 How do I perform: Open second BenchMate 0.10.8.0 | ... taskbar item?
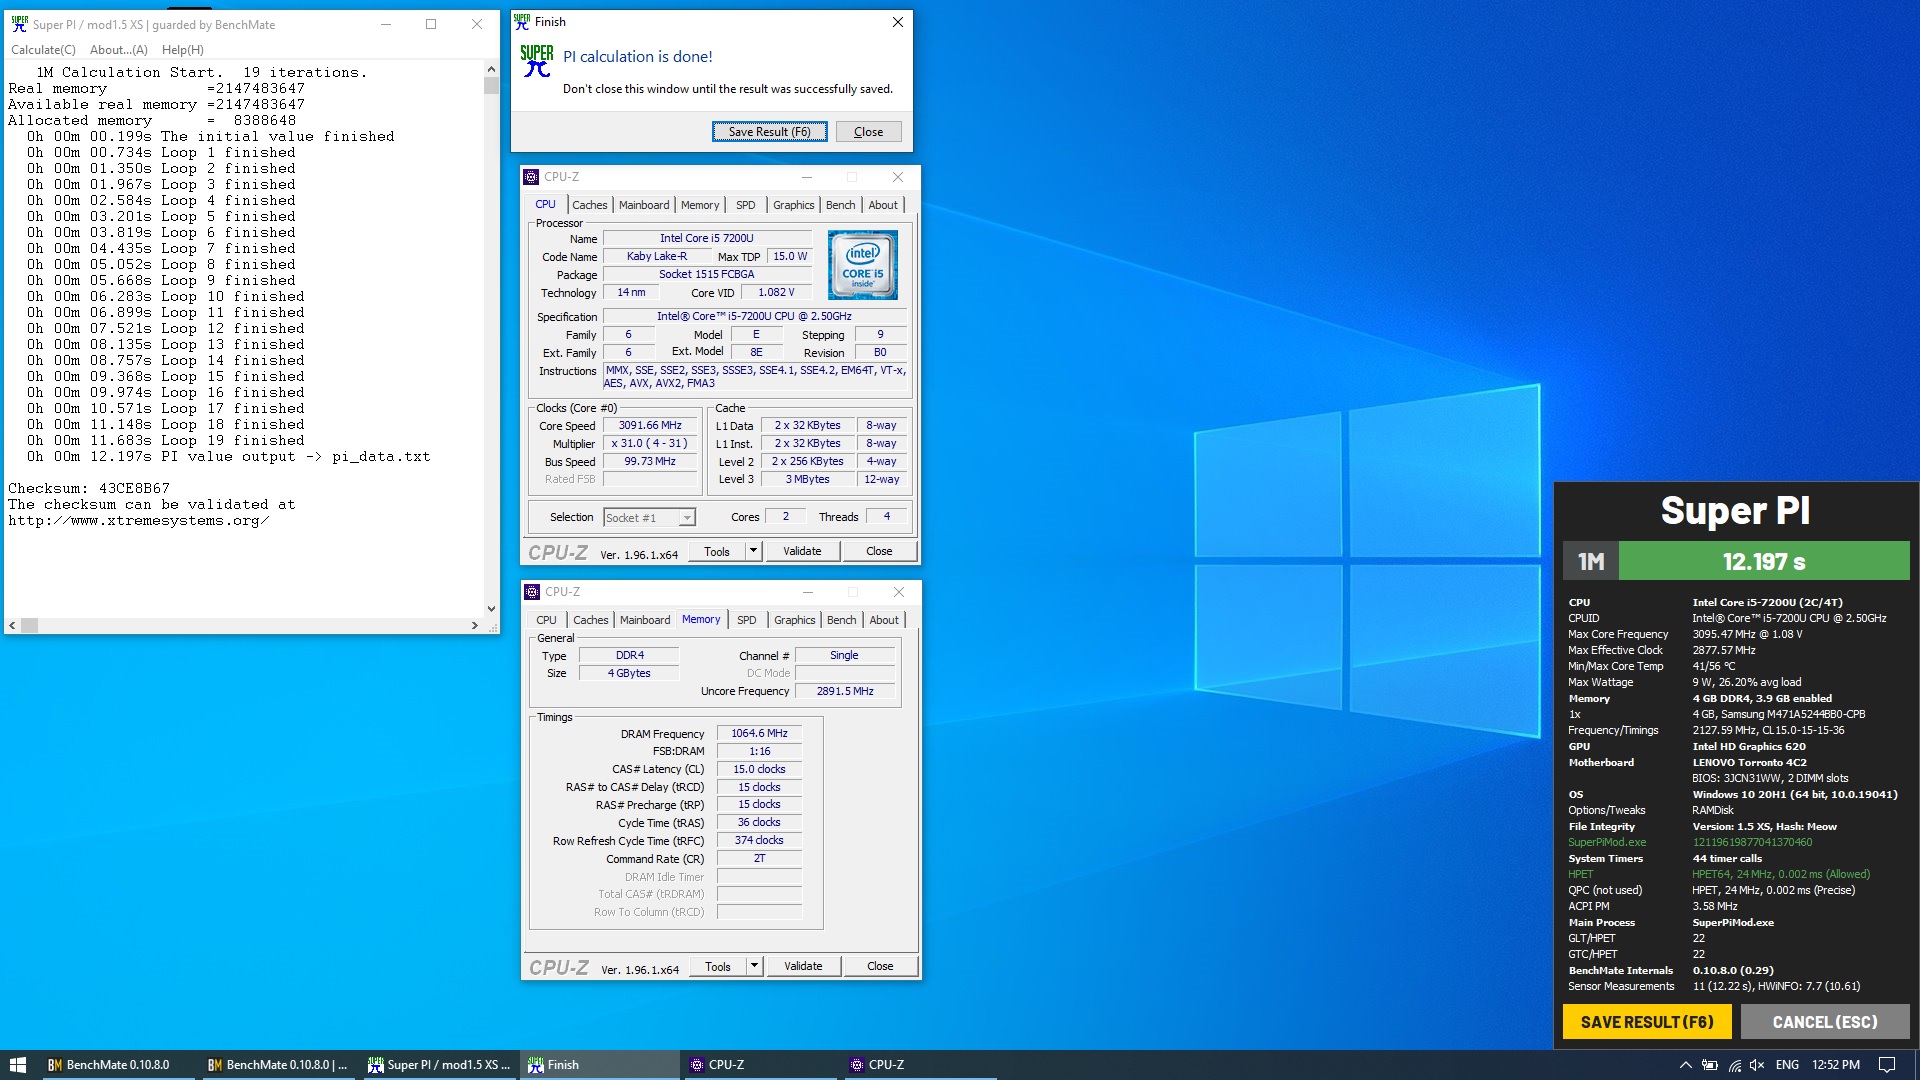point(277,1065)
